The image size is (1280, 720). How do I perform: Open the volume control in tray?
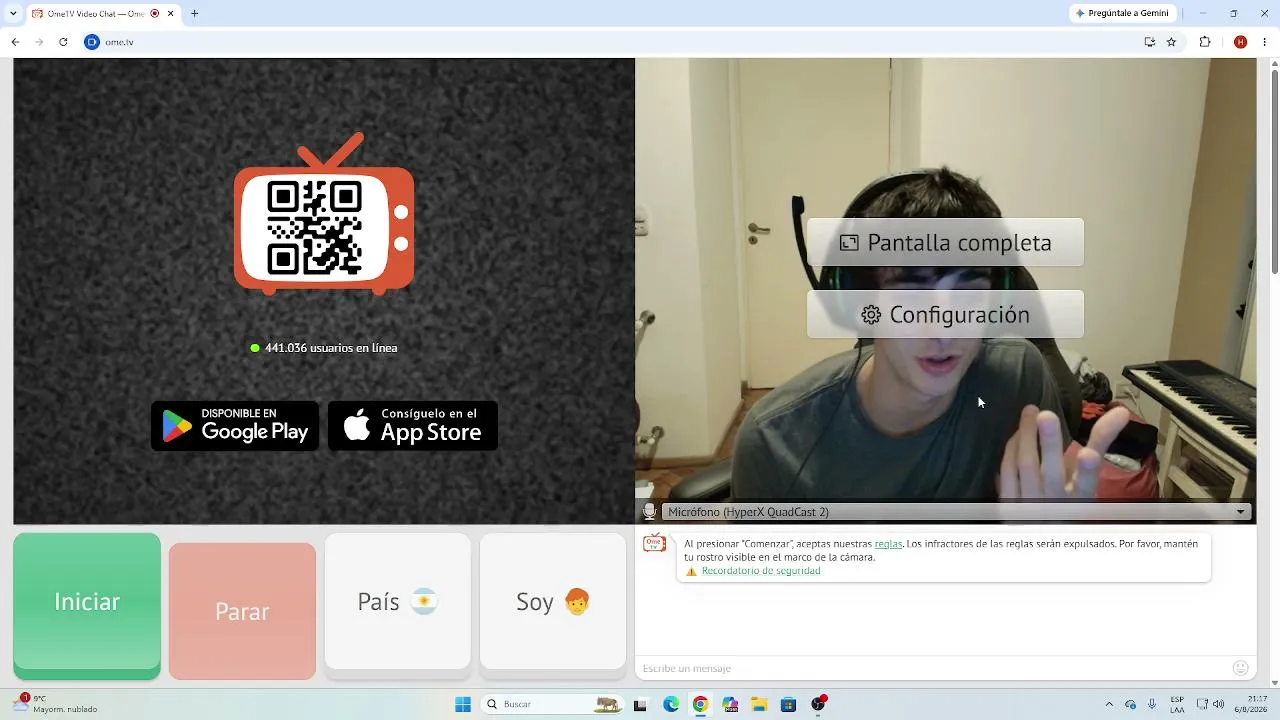[x=1218, y=705]
